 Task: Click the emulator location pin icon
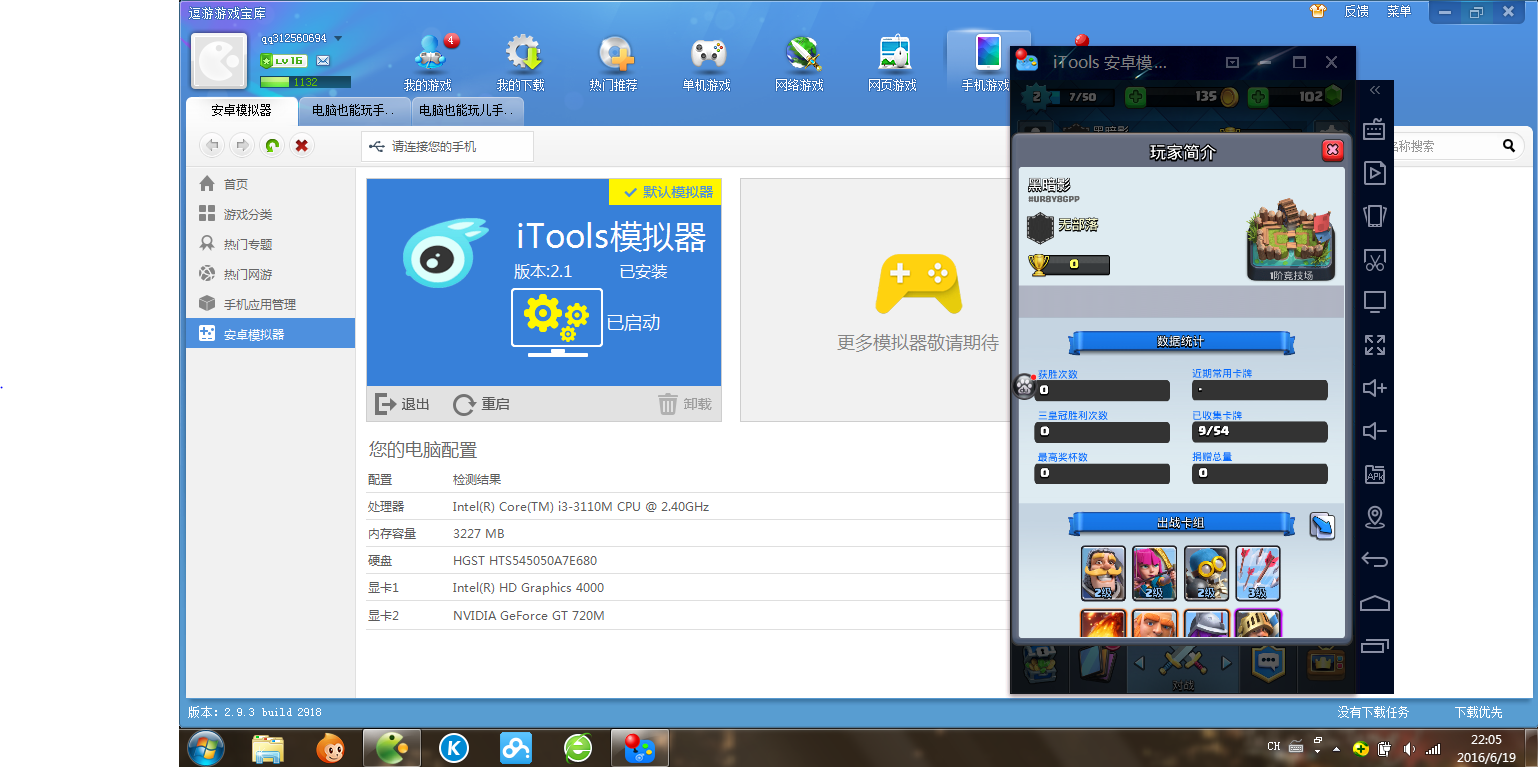pyautogui.click(x=1375, y=517)
